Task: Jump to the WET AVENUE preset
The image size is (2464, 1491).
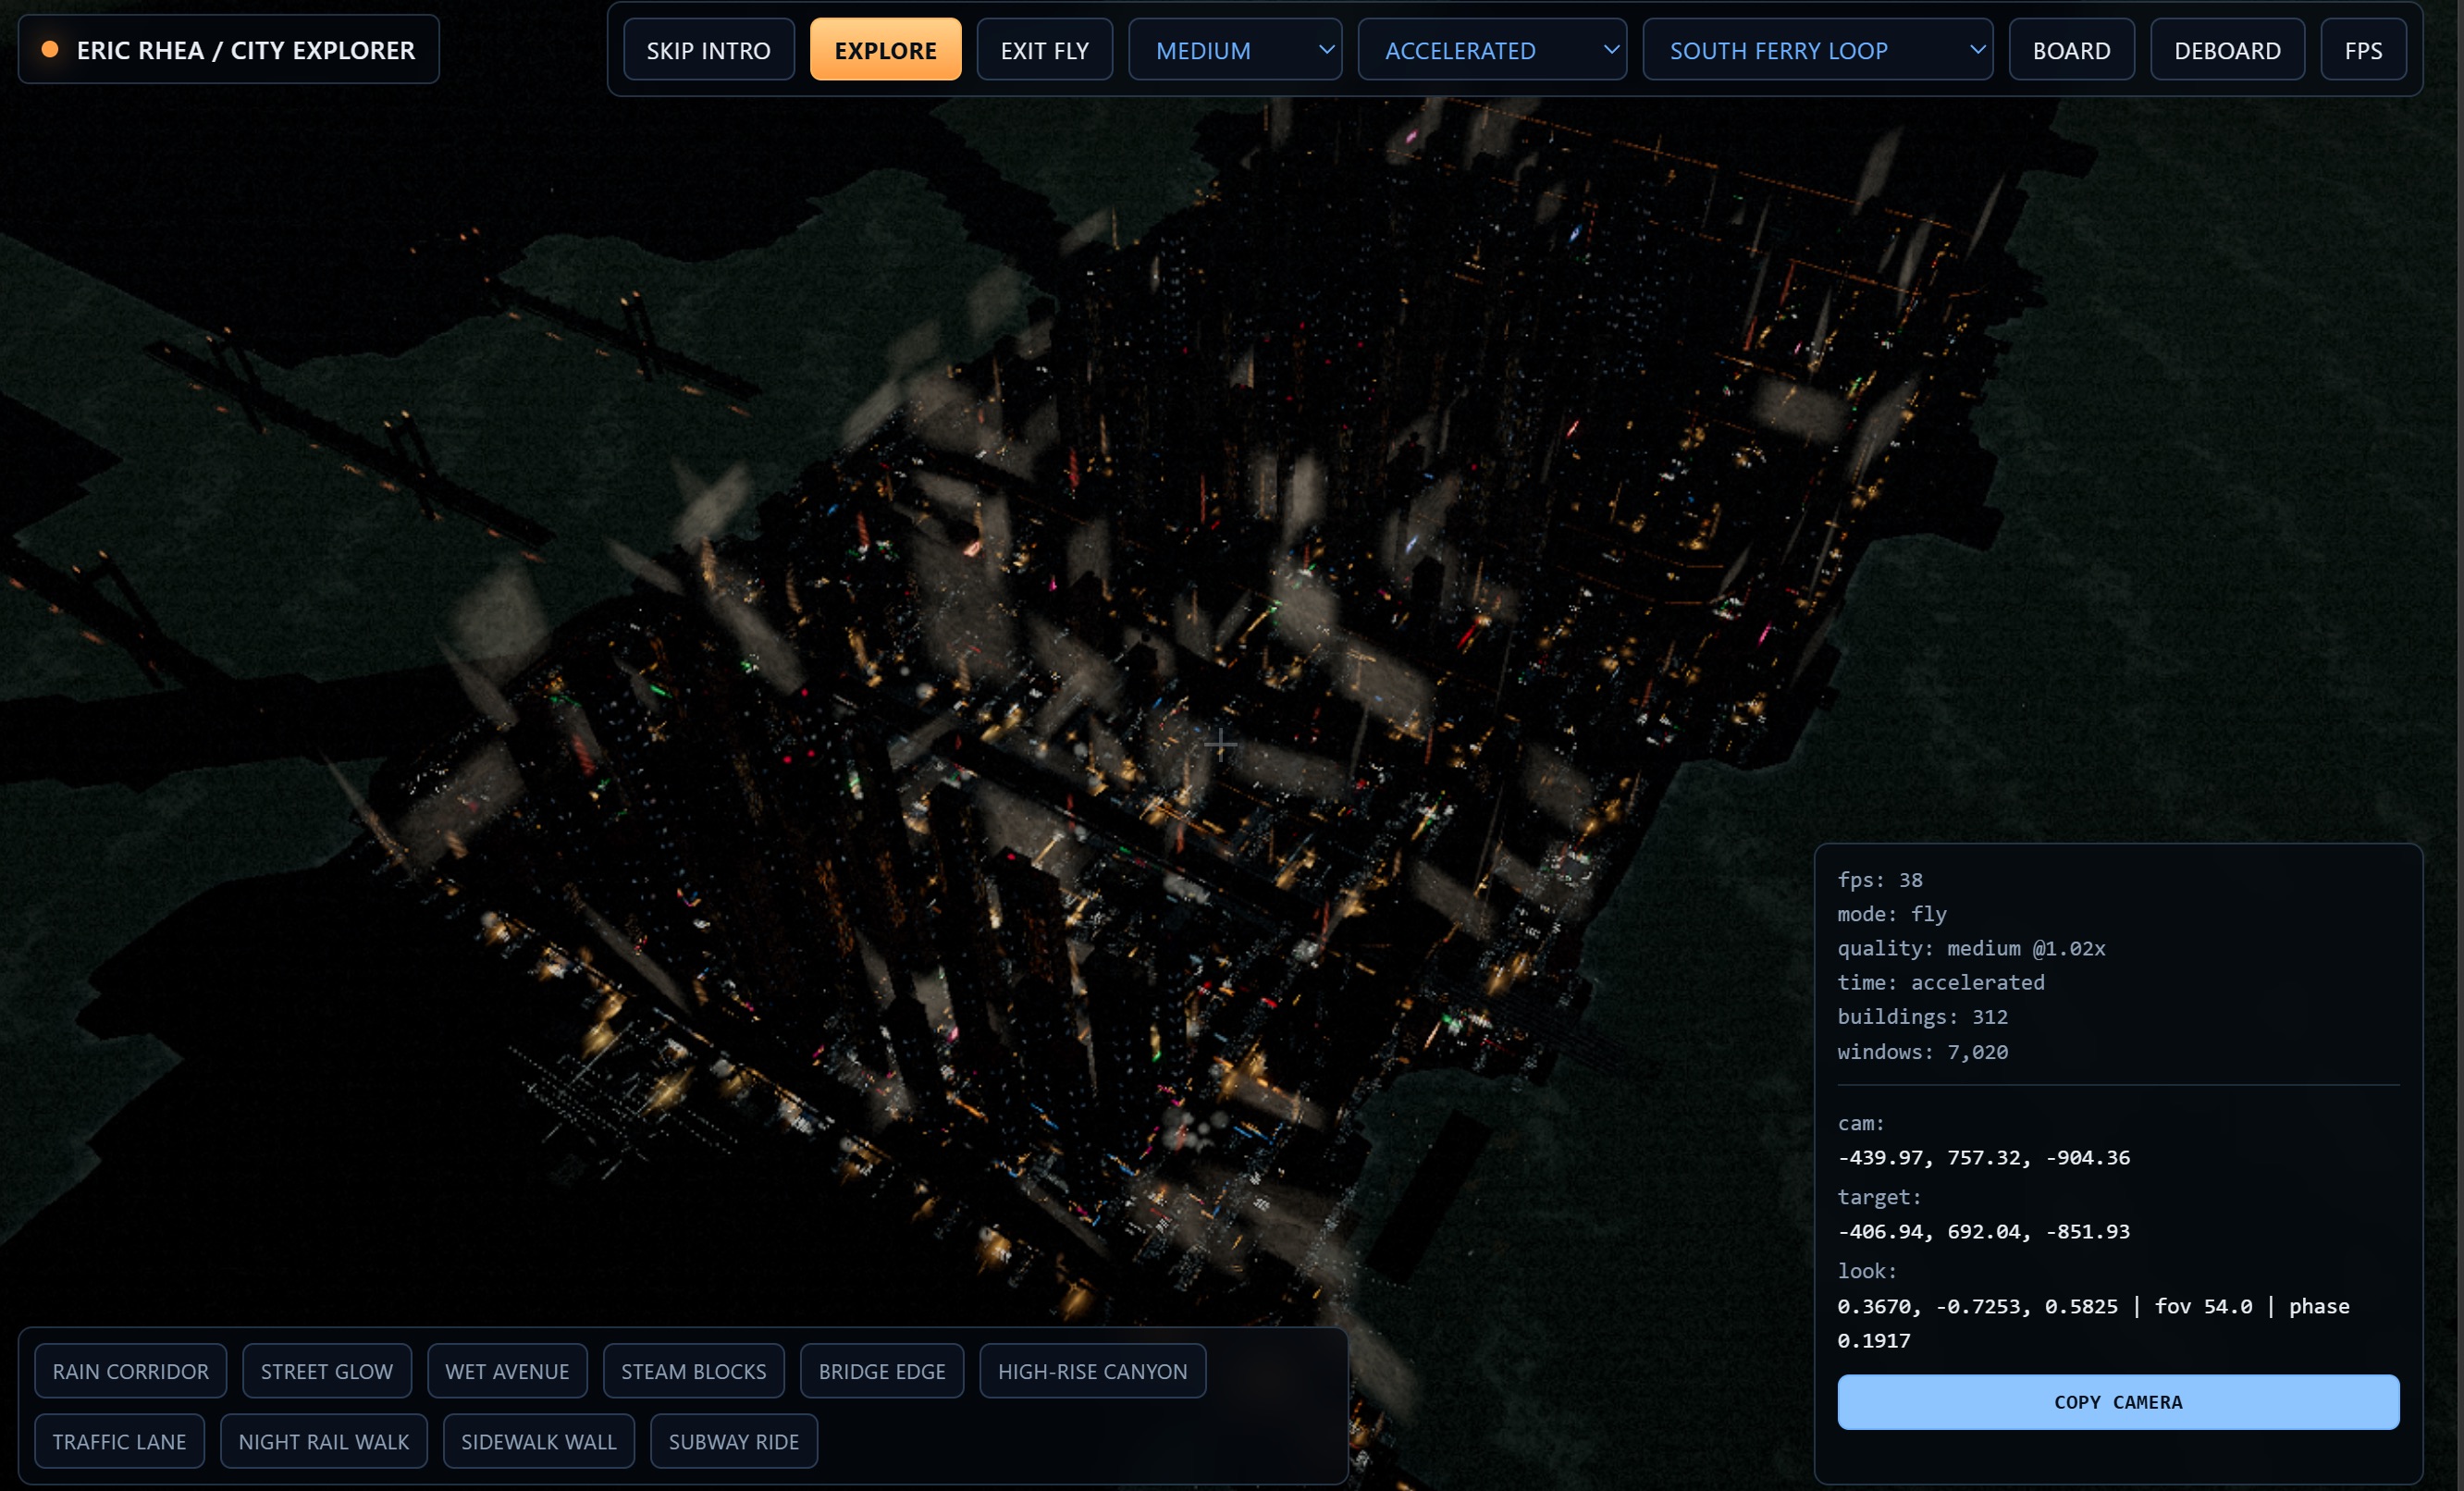Action: (x=507, y=1371)
